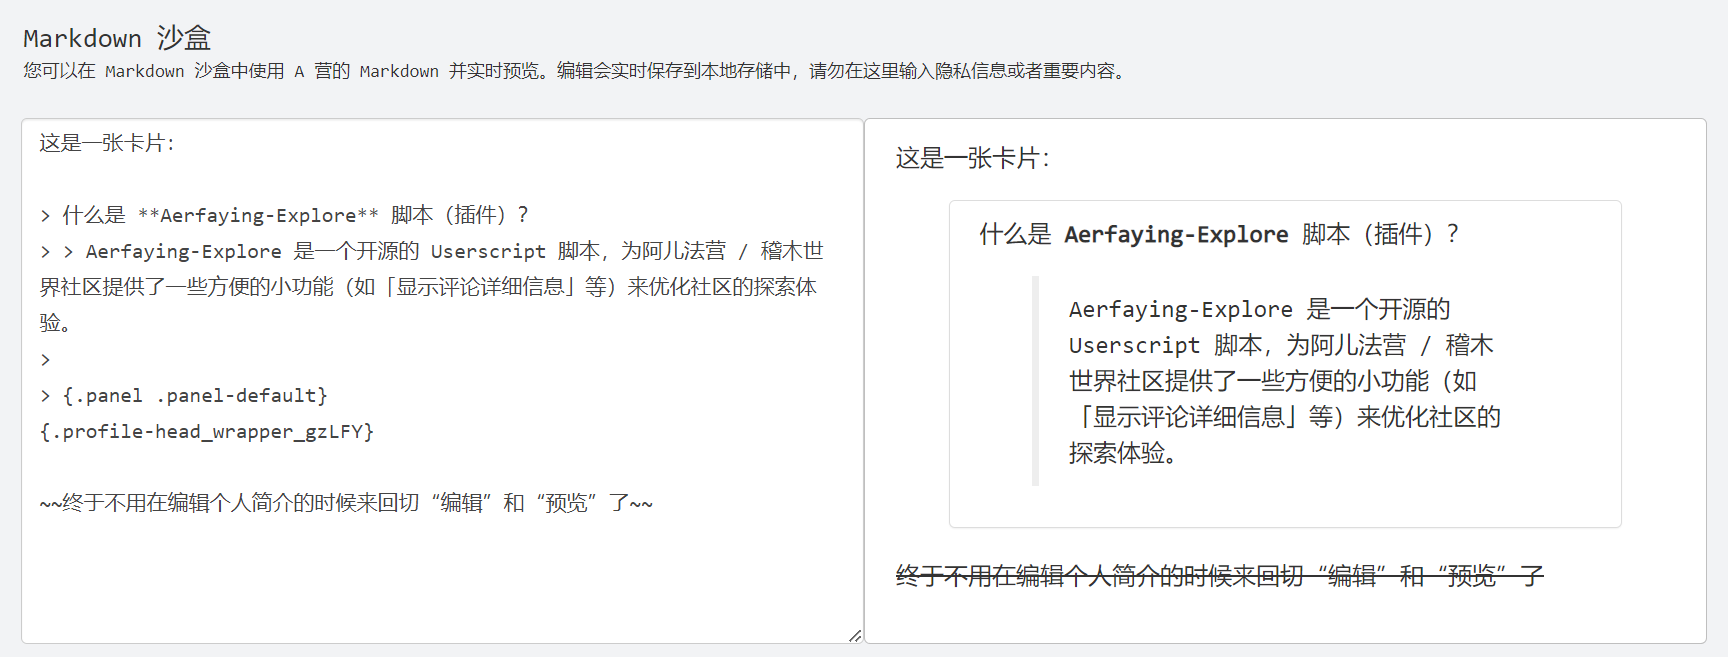Screen dimensions: 1728x657
Task: Click the word "Userscript" in the editor
Action: [x=488, y=251]
